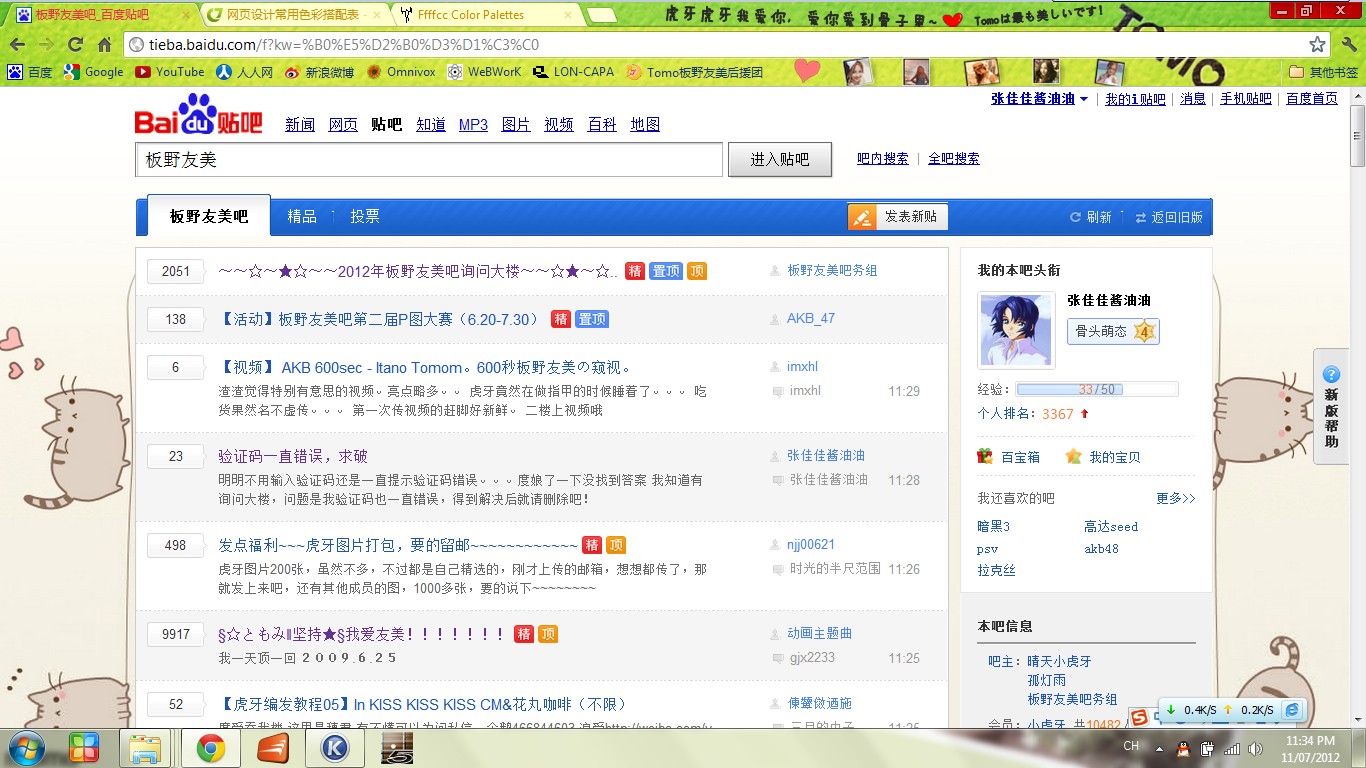
Task: Open 知道 navigation link
Action: (431, 124)
